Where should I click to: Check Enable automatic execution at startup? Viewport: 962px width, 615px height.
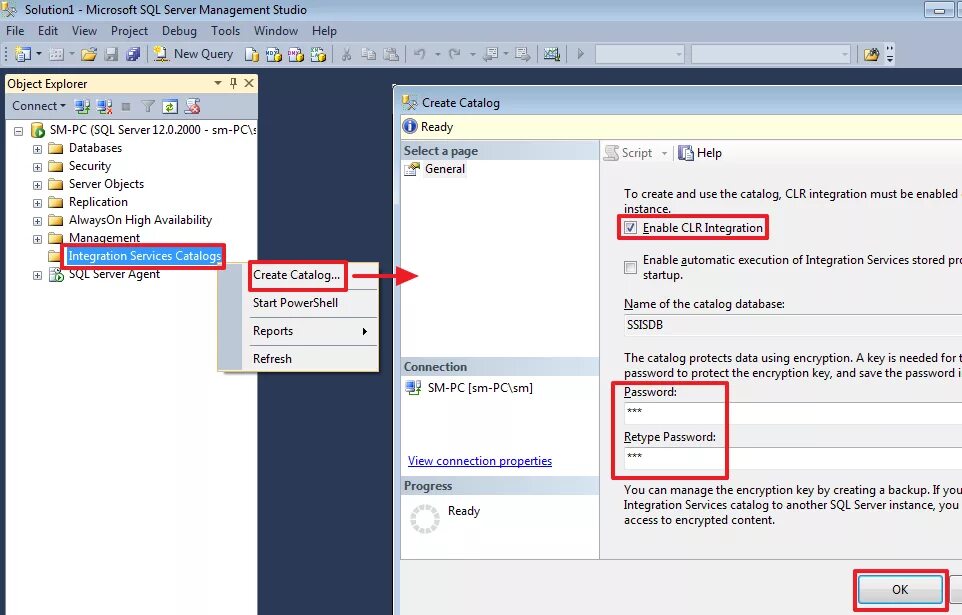pos(630,267)
